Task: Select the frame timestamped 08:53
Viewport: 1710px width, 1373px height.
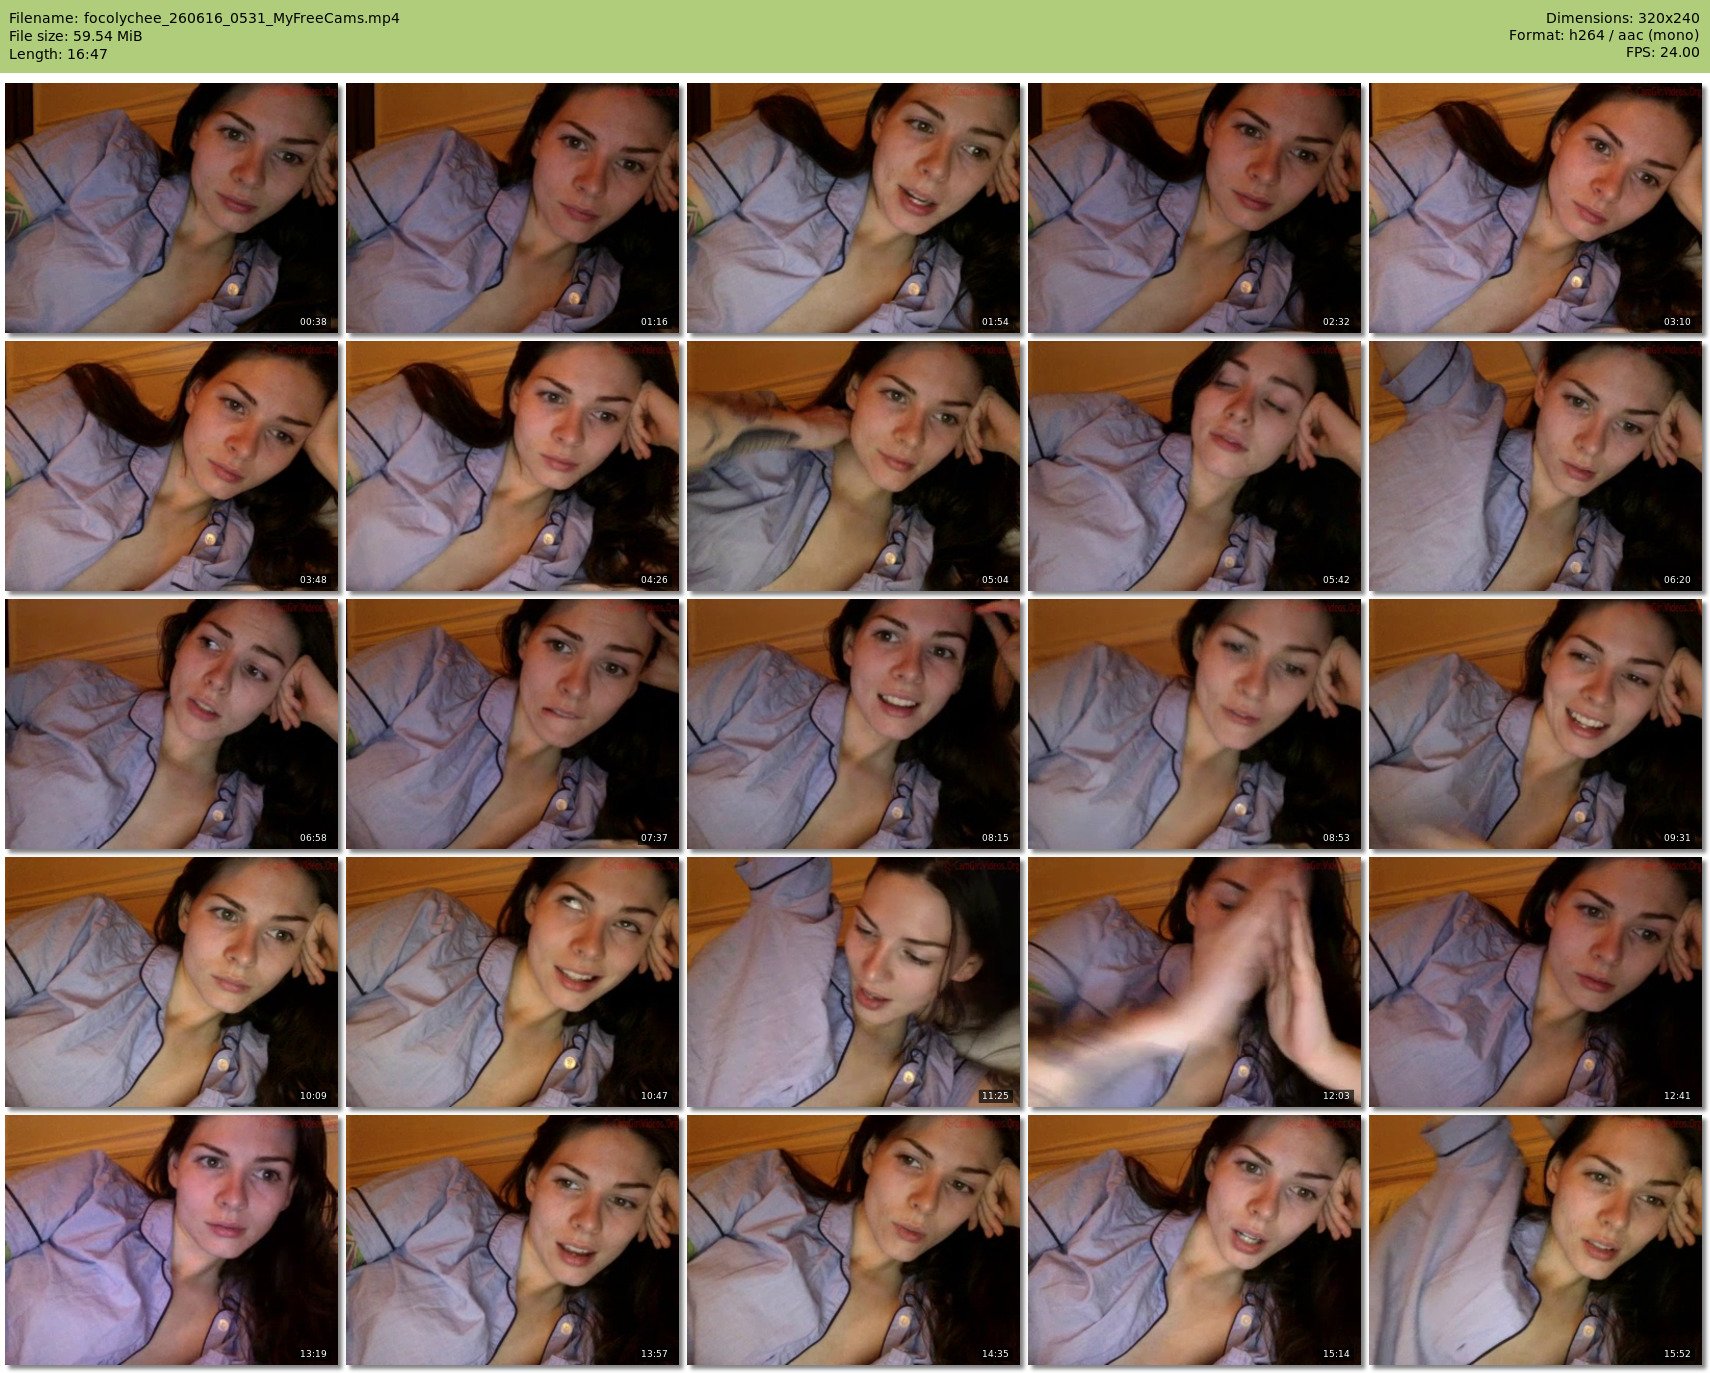Action: click(x=1195, y=724)
